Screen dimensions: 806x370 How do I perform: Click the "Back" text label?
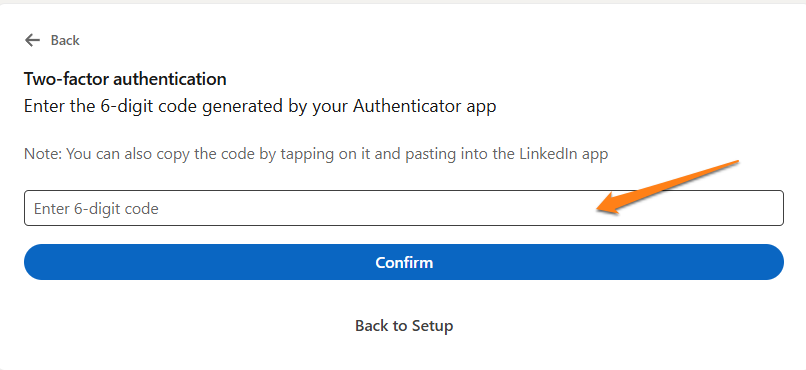pos(65,40)
